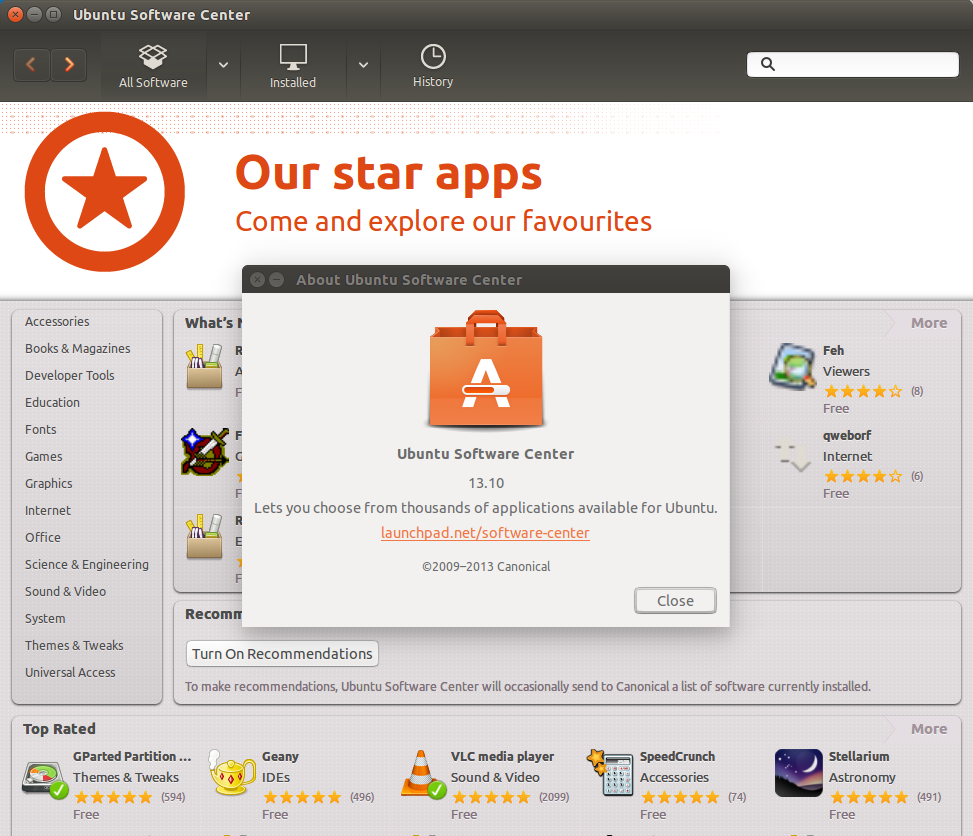Viewport: 973px width, 836px height.
Task: Open the launchpad.net/software-center link
Action: click(485, 533)
